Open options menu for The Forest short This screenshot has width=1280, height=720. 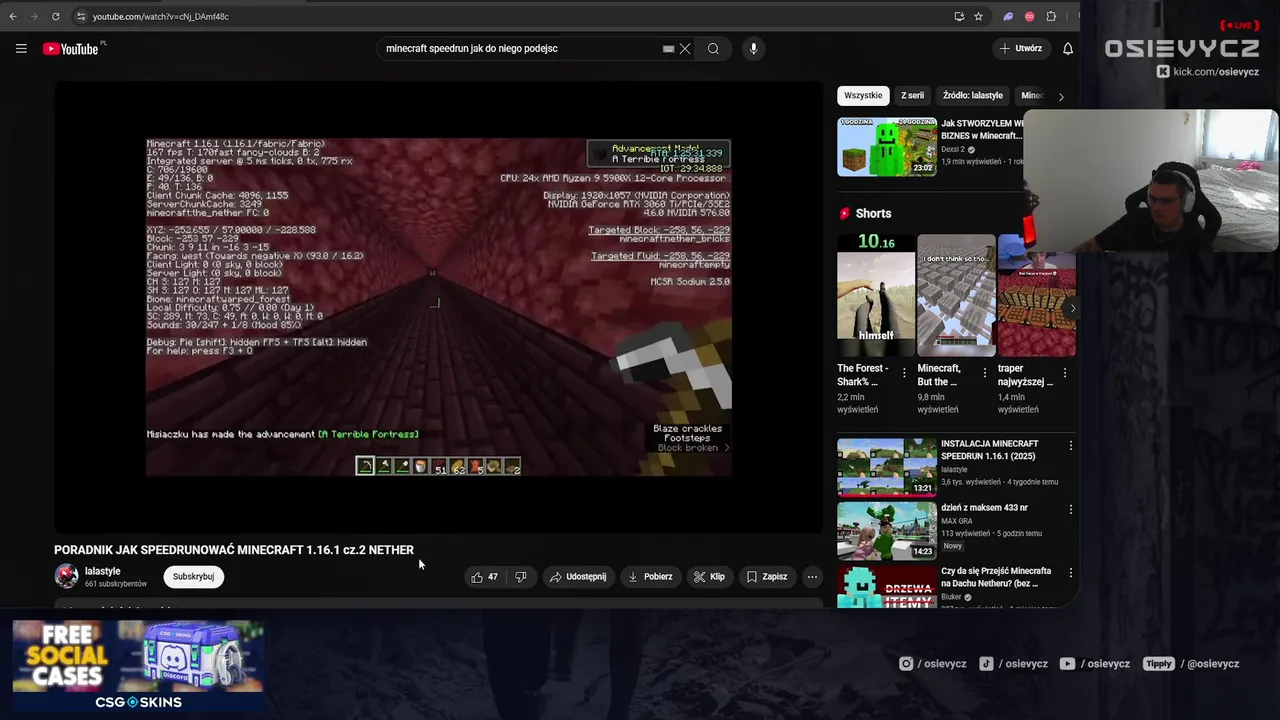[905, 372]
